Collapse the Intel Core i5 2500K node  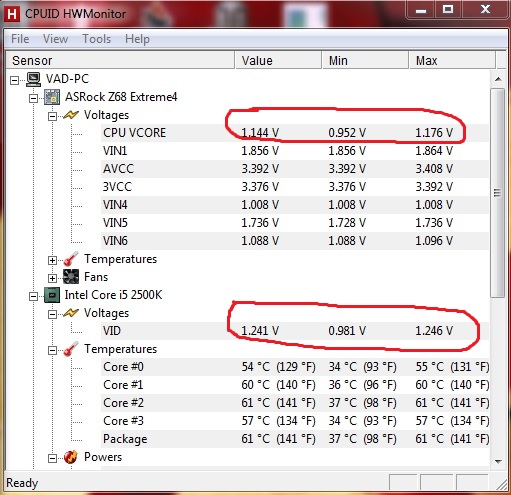pos(33,296)
